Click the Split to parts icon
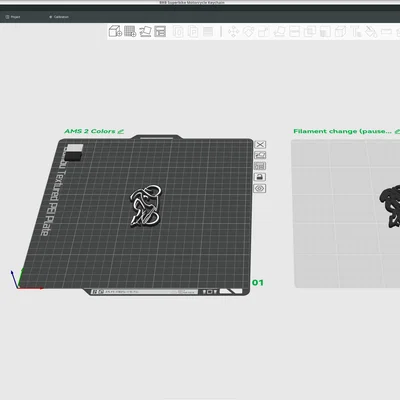 [193, 32]
